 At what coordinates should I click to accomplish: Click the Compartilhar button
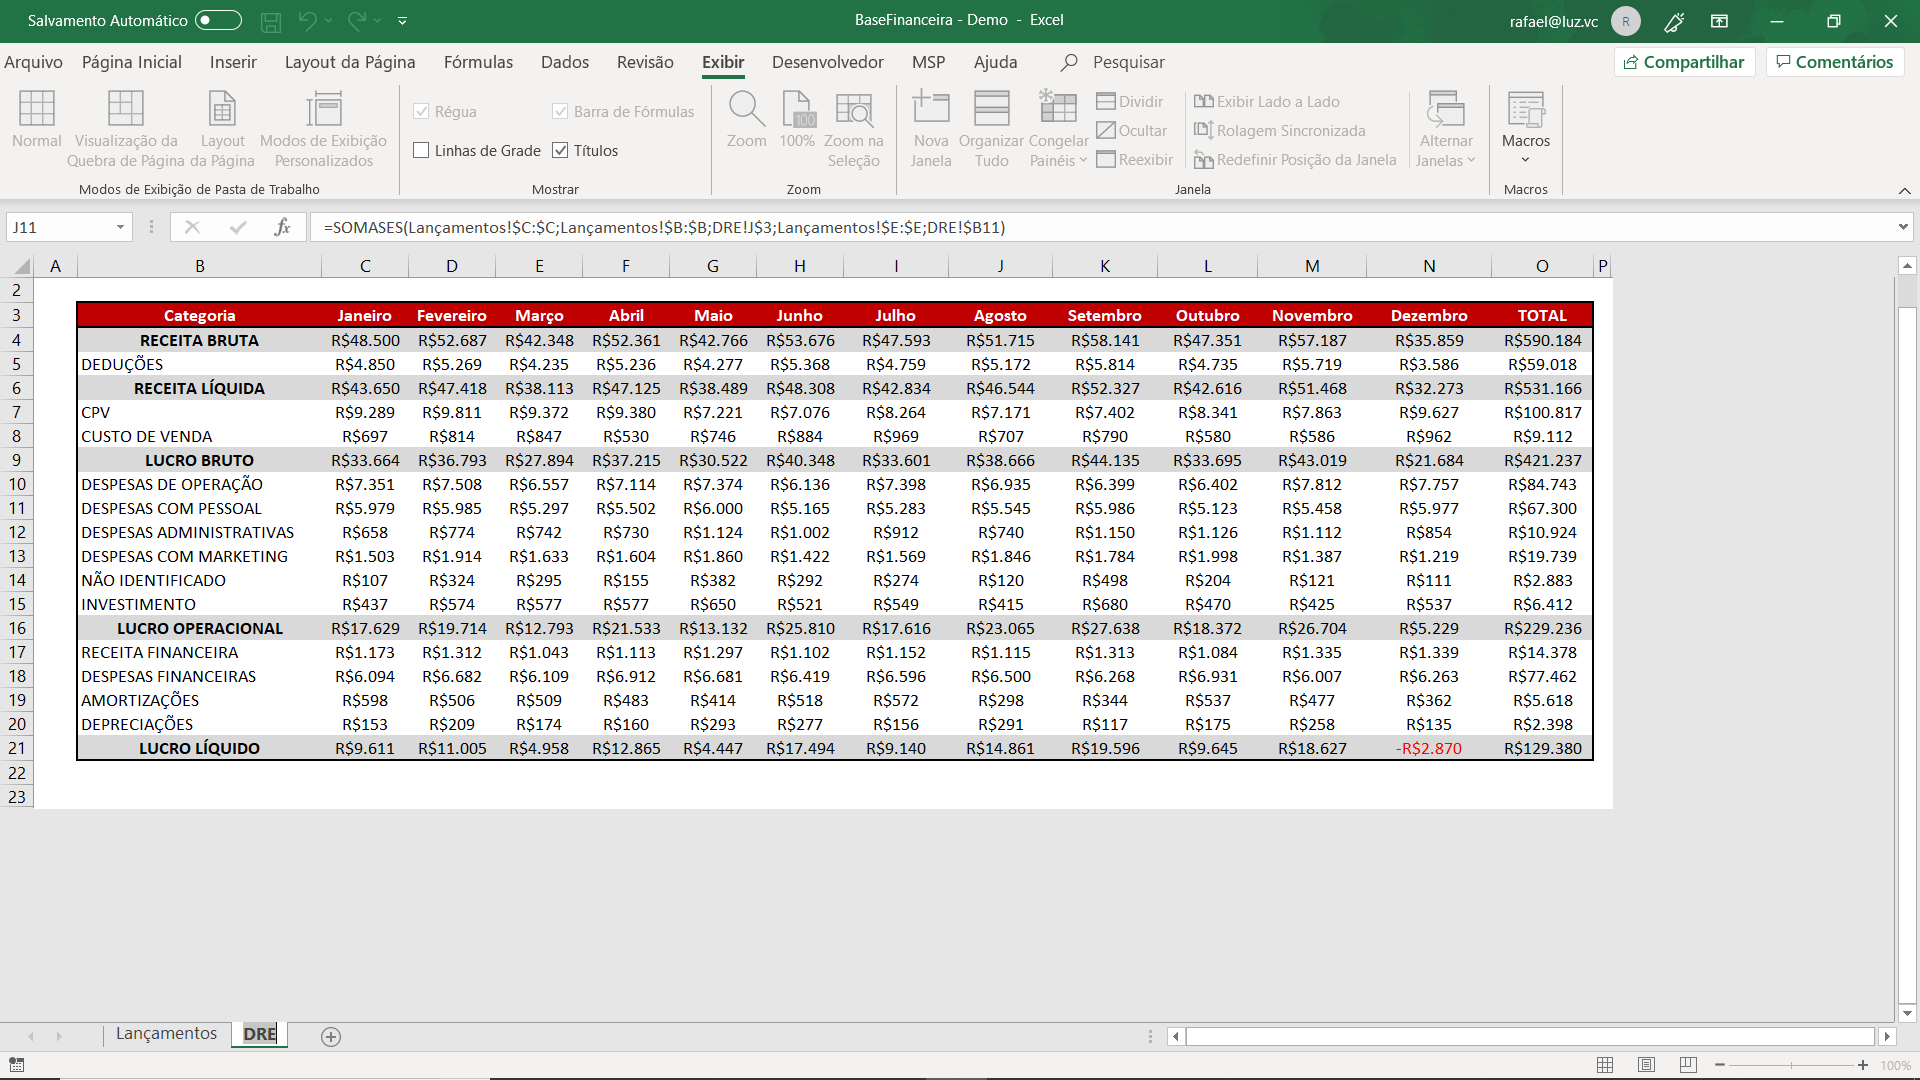click(1684, 62)
